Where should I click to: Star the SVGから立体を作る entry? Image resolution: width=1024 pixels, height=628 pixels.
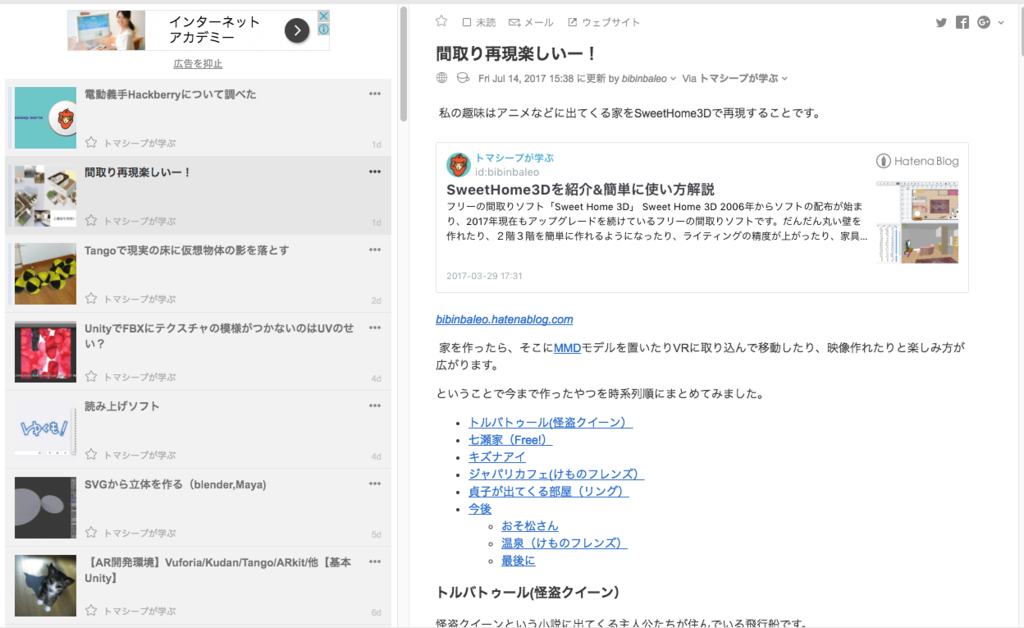tap(91, 532)
